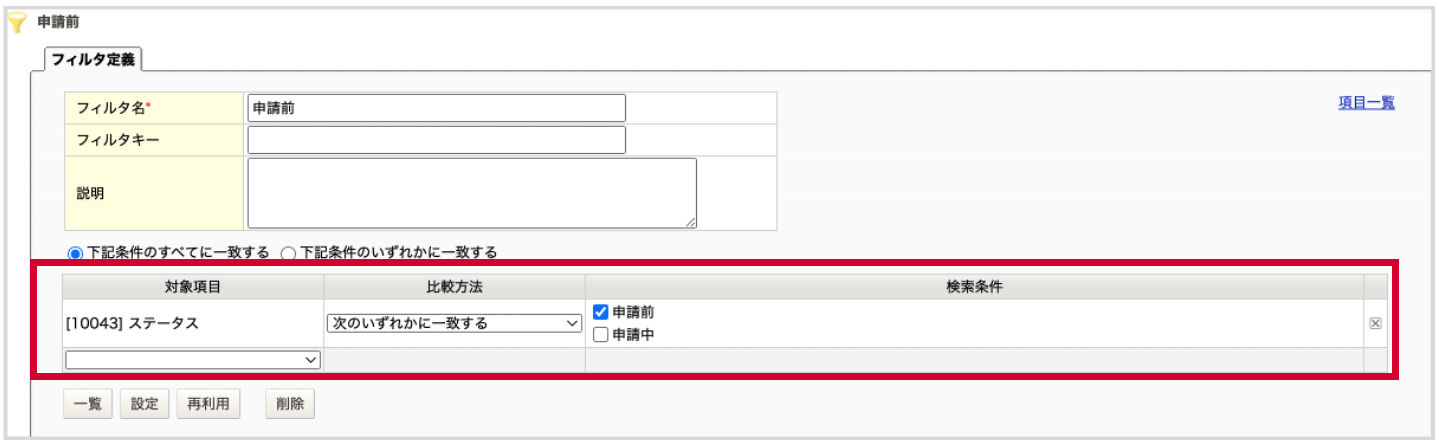Select 下記条件のいずれかに一致する radio button
The height and width of the screenshot is (446, 1438).
289,253
